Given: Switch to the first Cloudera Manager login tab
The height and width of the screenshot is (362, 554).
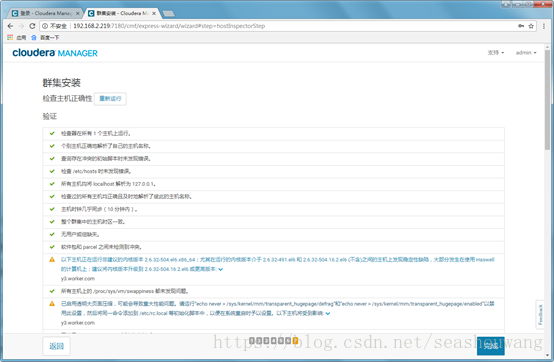Looking at the screenshot, I should pyautogui.click(x=45, y=13).
